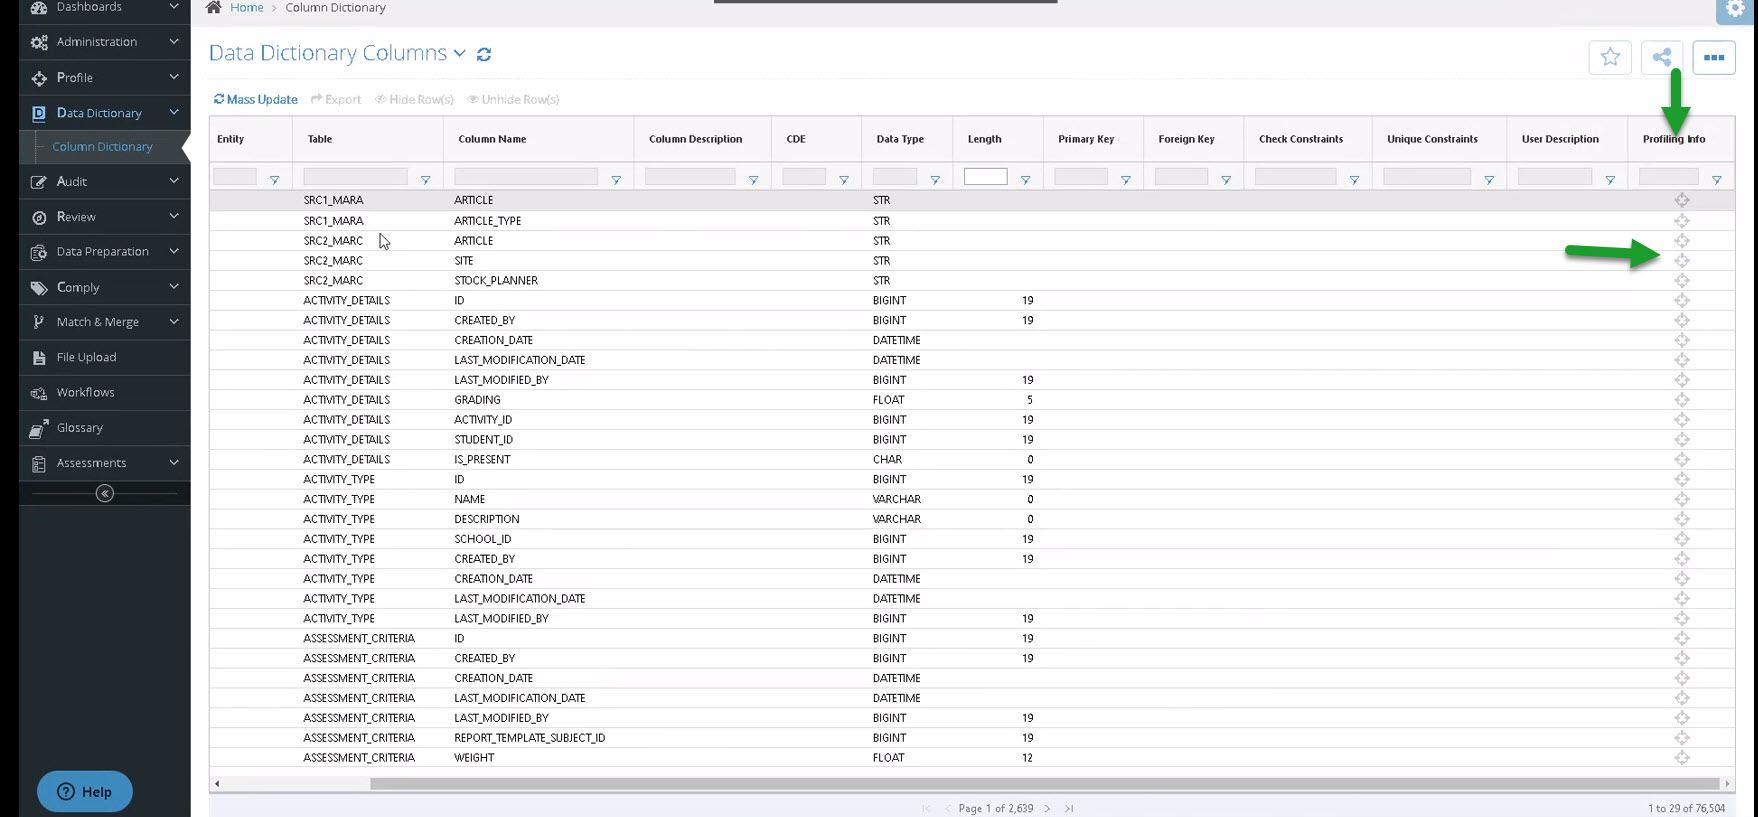Sort by Column Name header
This screenshot has height=817, width=1758.
[492, 139]
